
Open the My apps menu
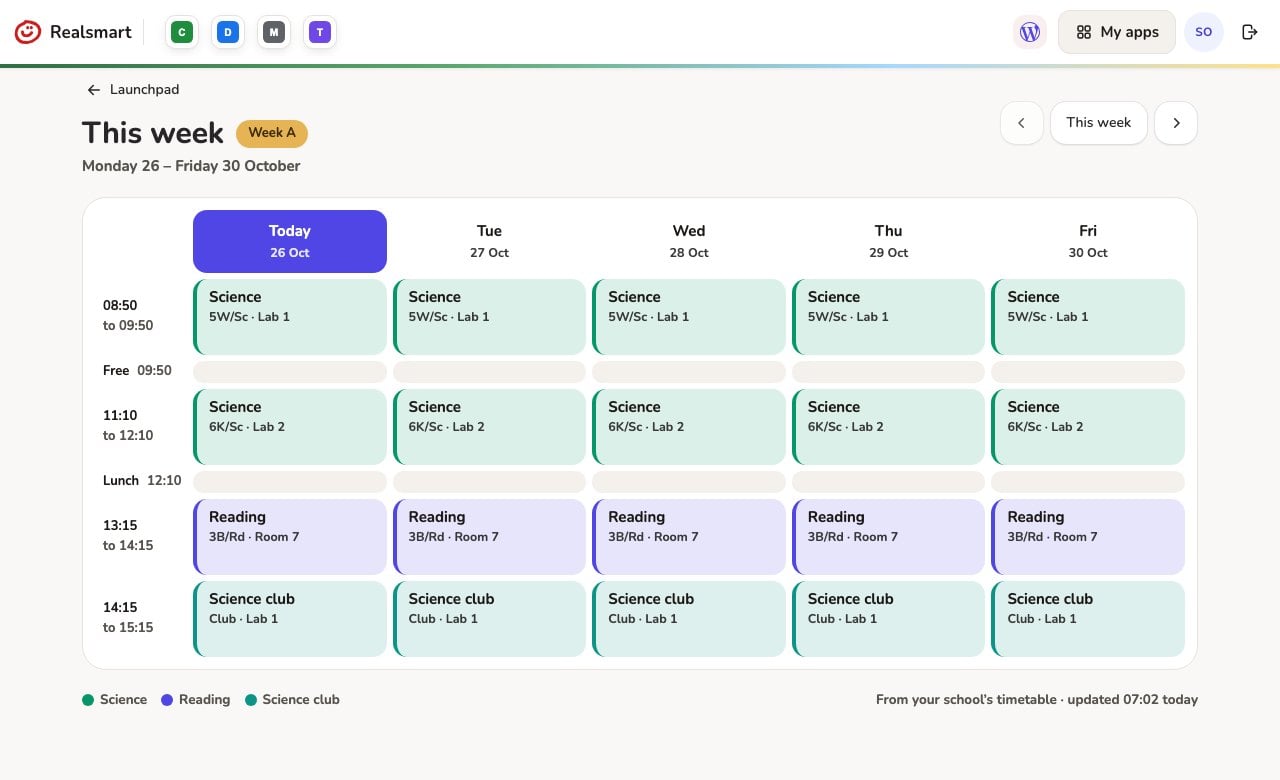1117,32
